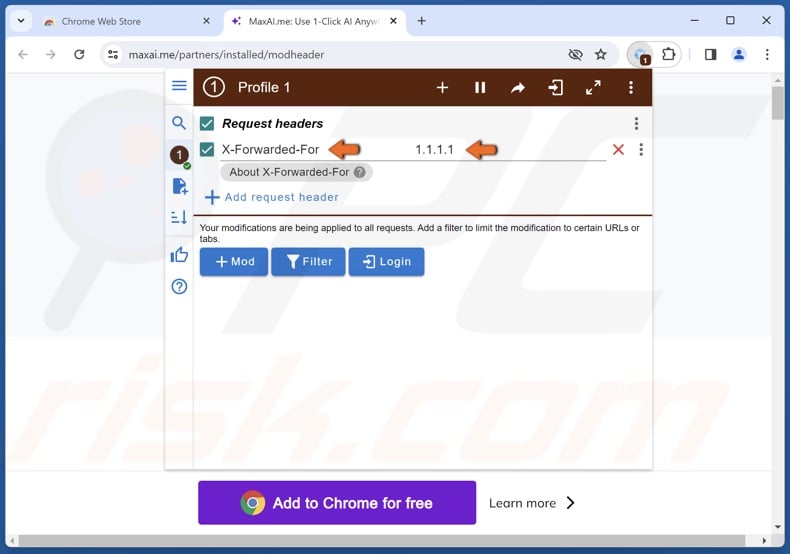
Task: Edit the 1.1.1.1 header value field
Action: pyautogui.click(x=509, y=150)
